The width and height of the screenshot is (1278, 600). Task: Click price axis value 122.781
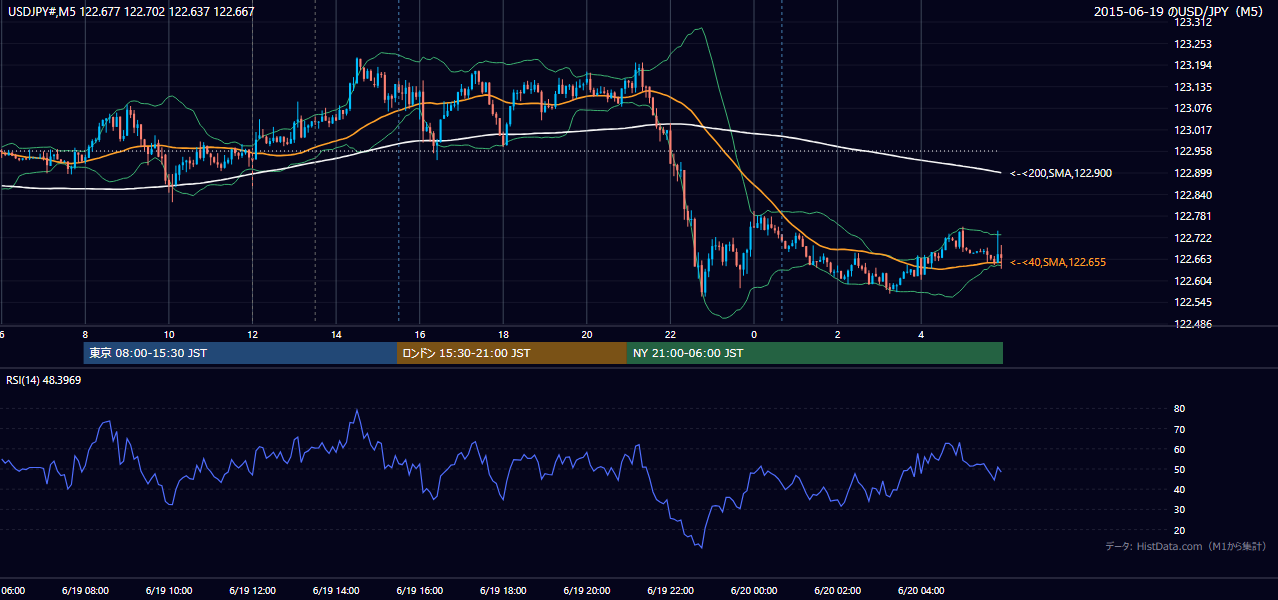pyautogui.click(x=1192, y=216)
